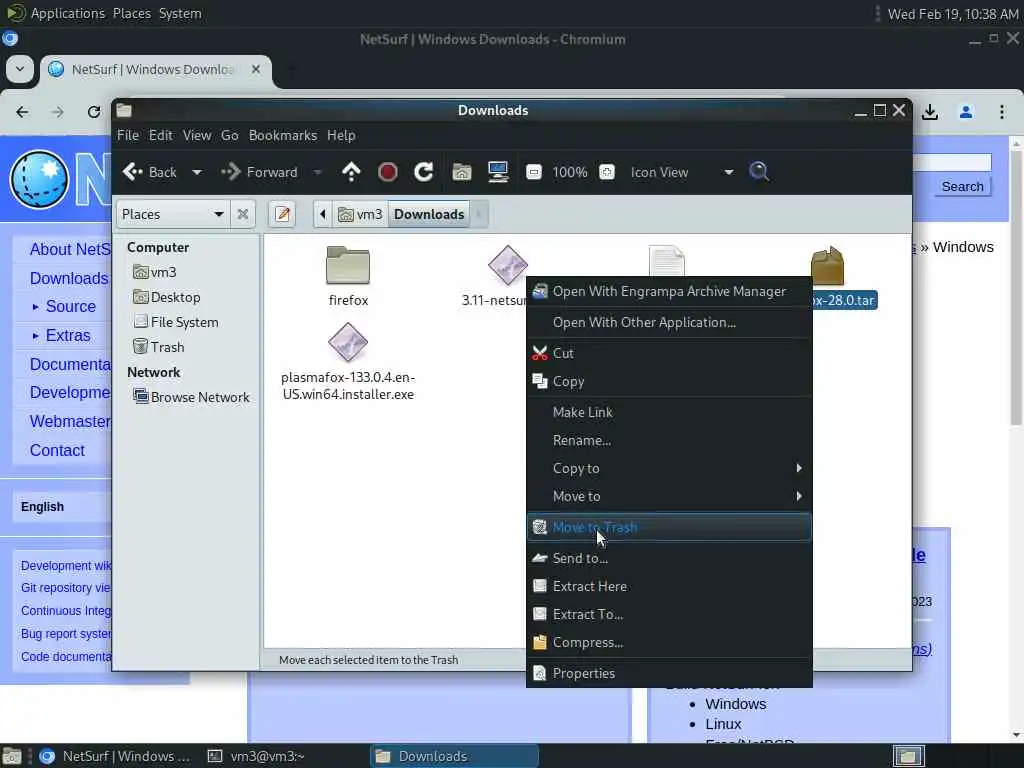The image size is (1024, 768).
Task: Click the Forward navigation button
Action: pos(259,172)
